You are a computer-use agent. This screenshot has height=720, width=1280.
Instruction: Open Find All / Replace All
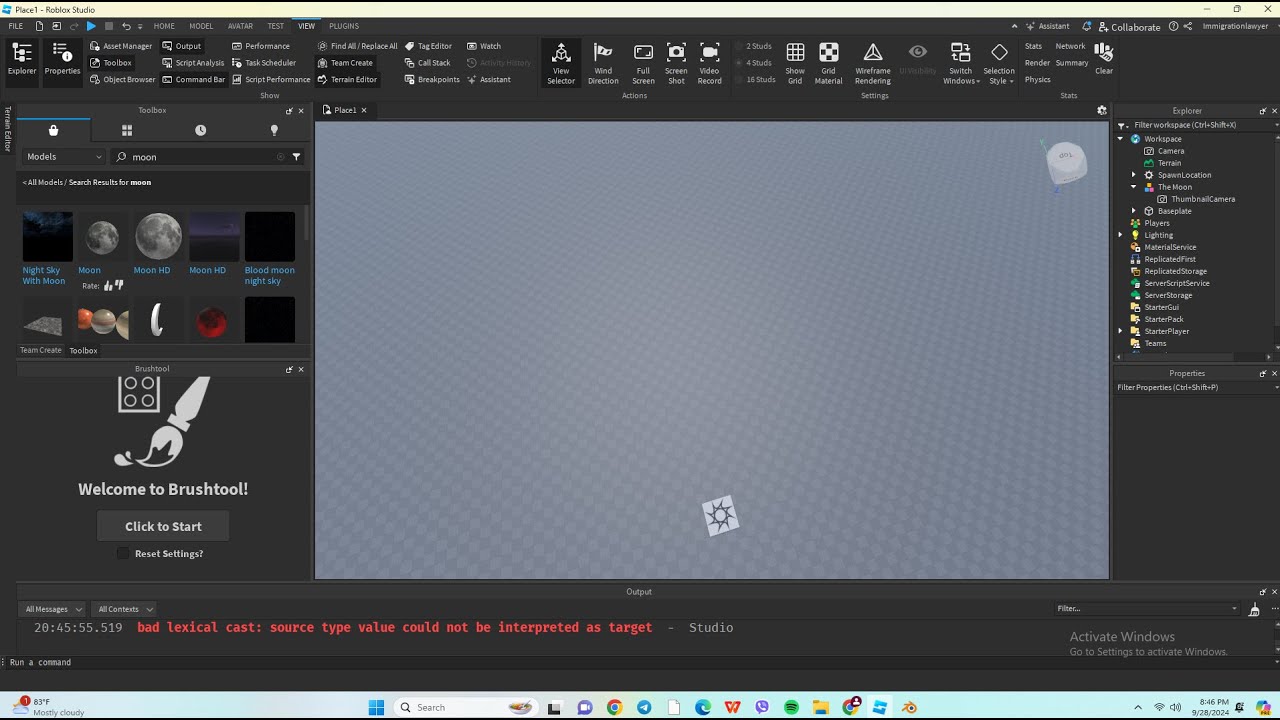click(357, 46)
